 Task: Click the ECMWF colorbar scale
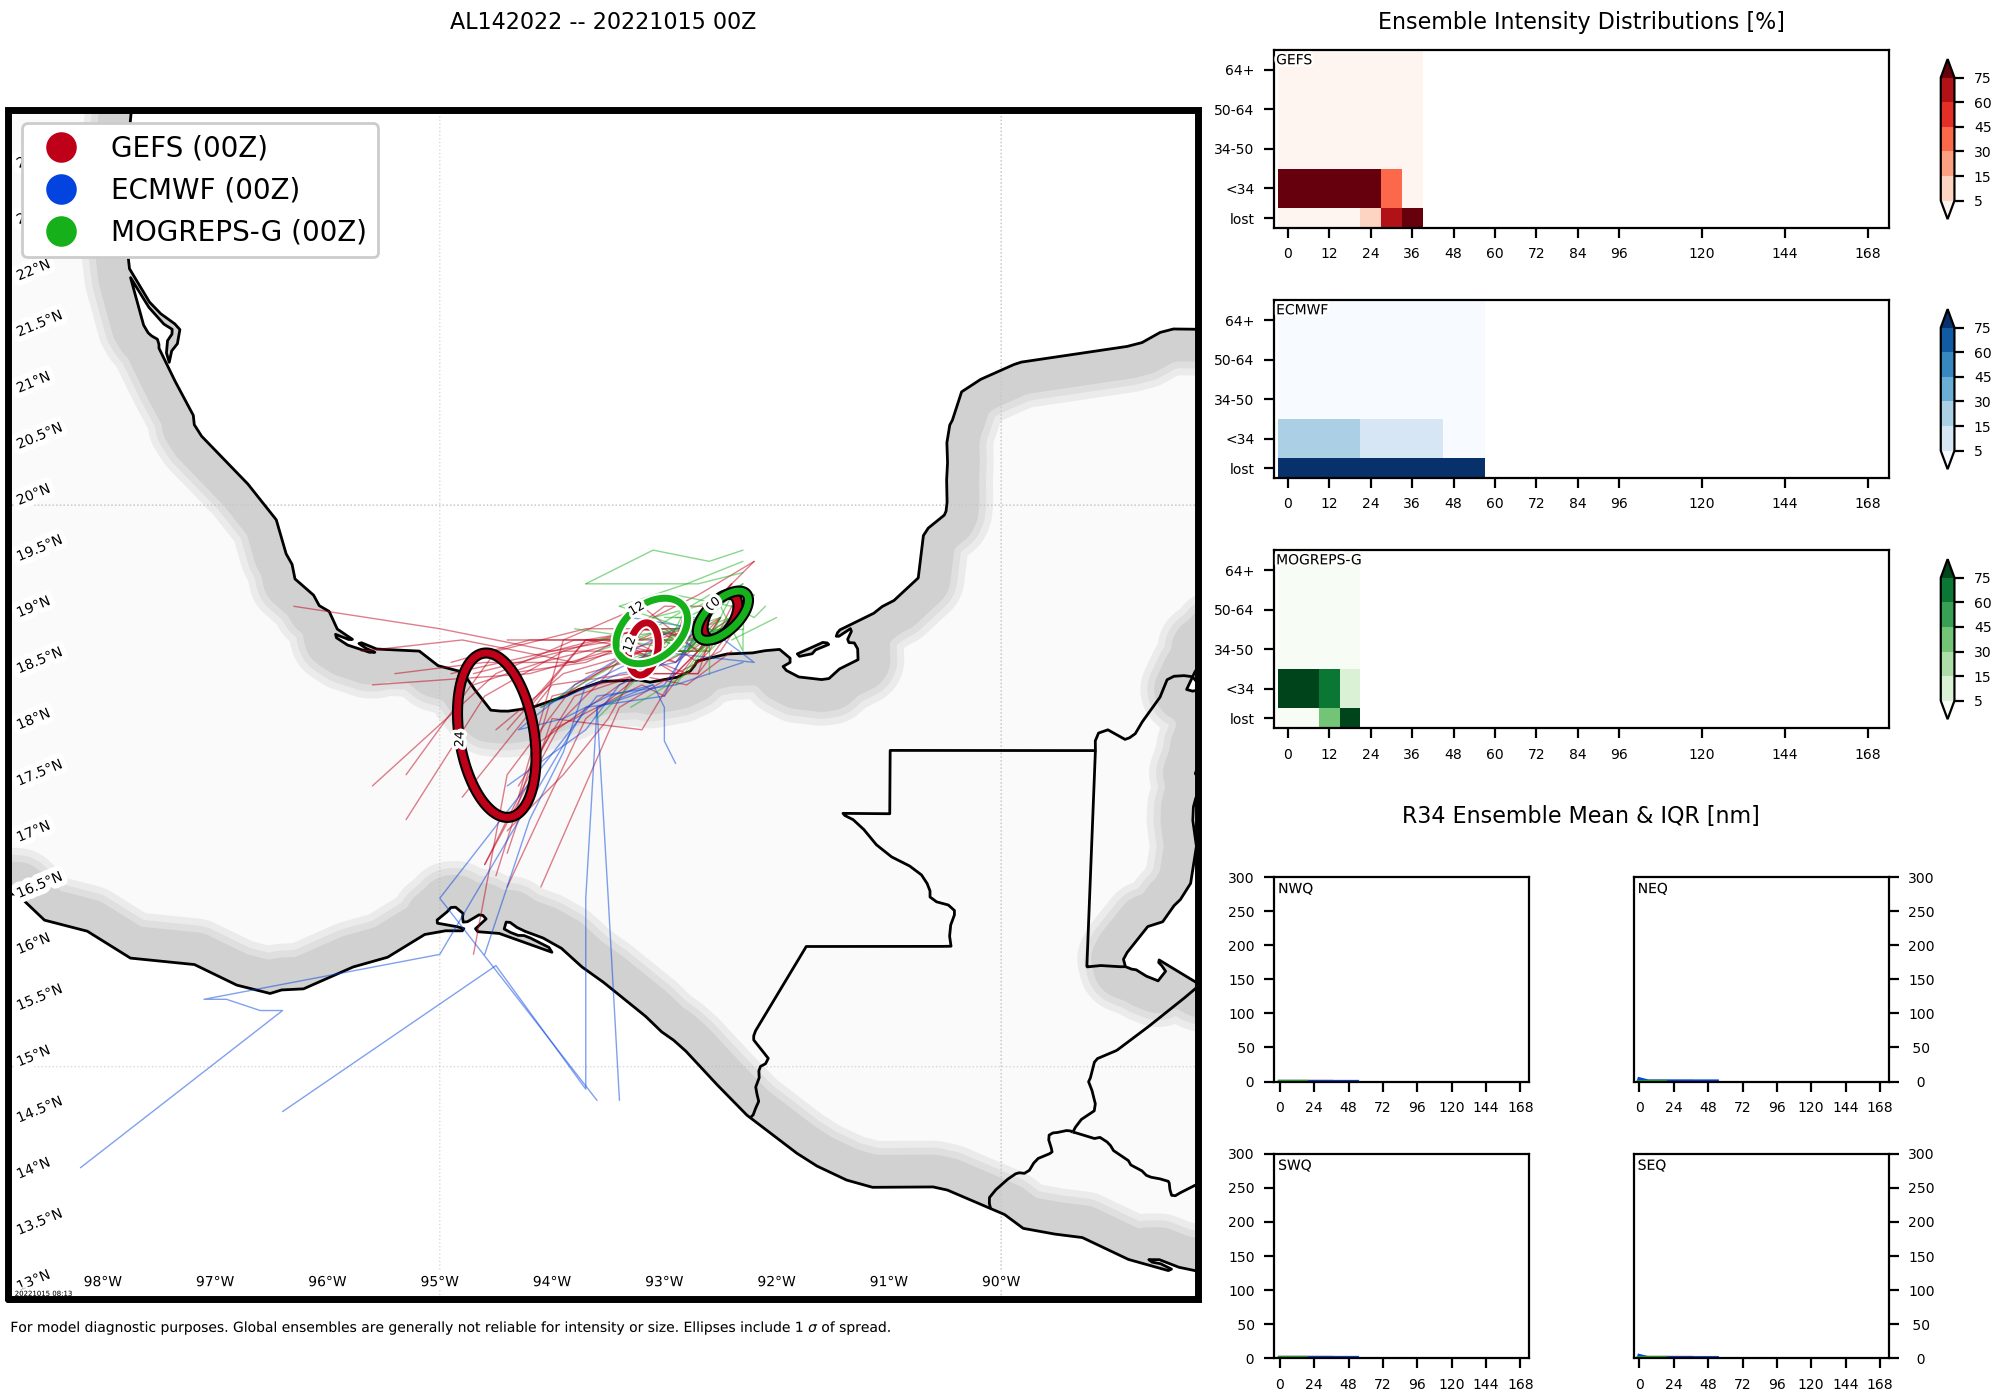pyautogui.click(x=1946, y=389)
